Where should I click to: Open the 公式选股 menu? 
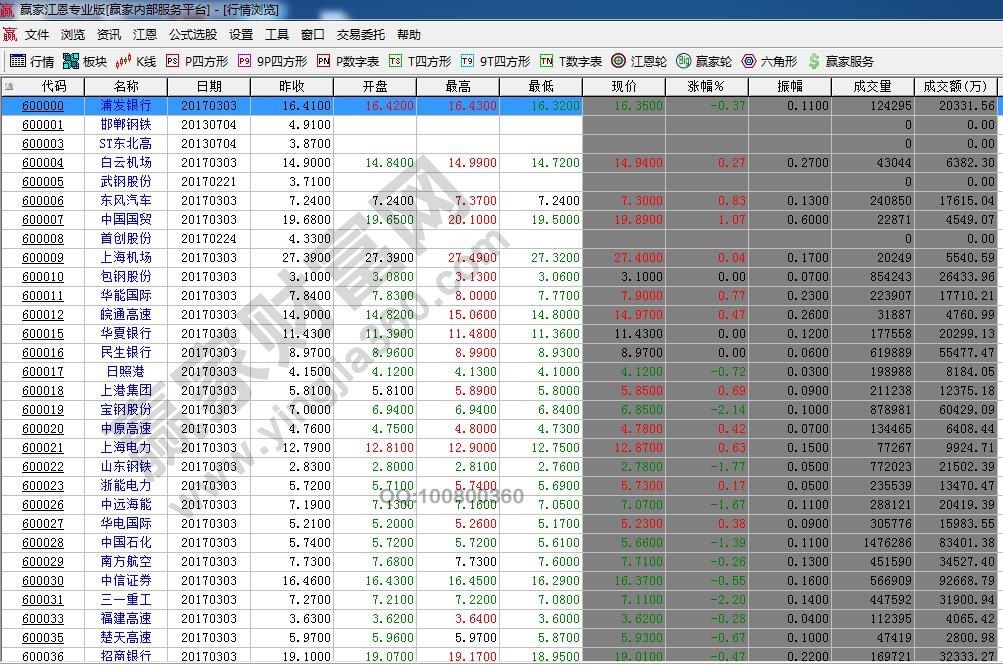pos(192,34)
